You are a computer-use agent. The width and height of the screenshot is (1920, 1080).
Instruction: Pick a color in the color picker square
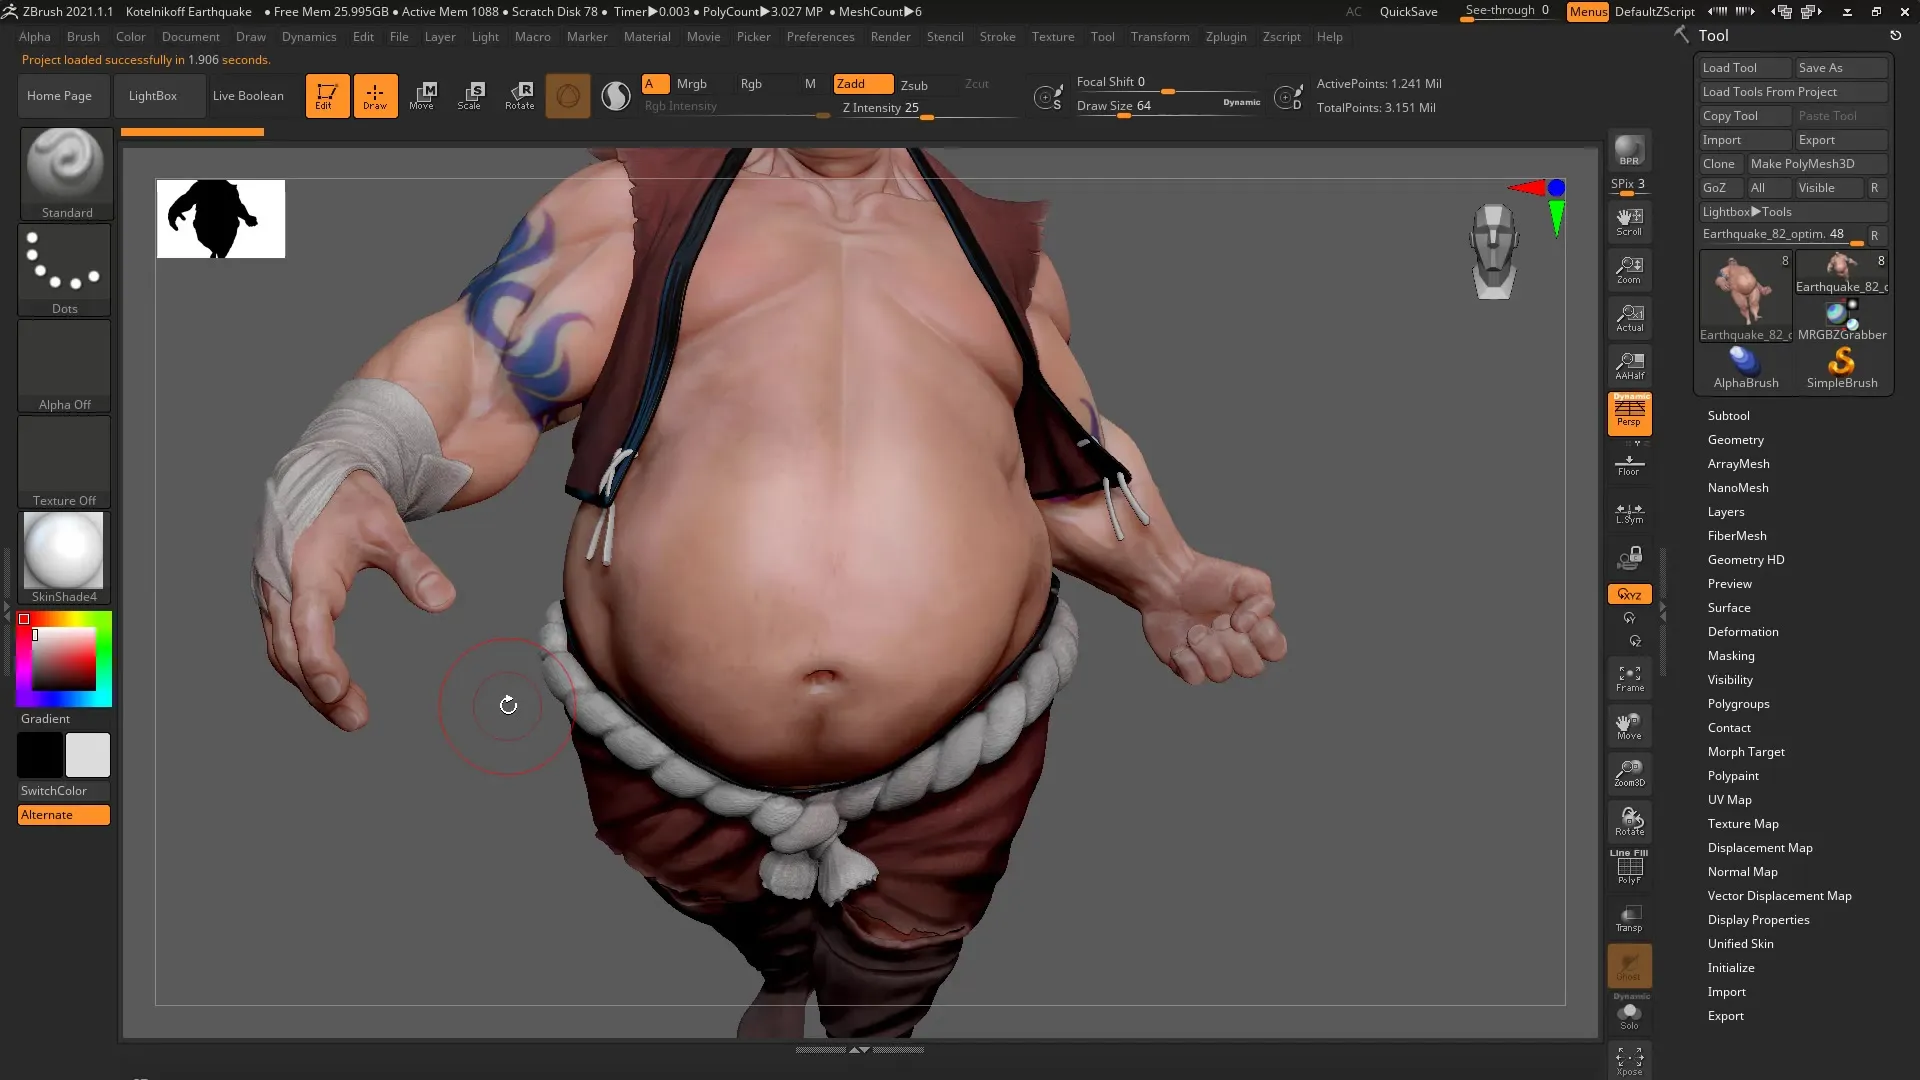(64, 659)
